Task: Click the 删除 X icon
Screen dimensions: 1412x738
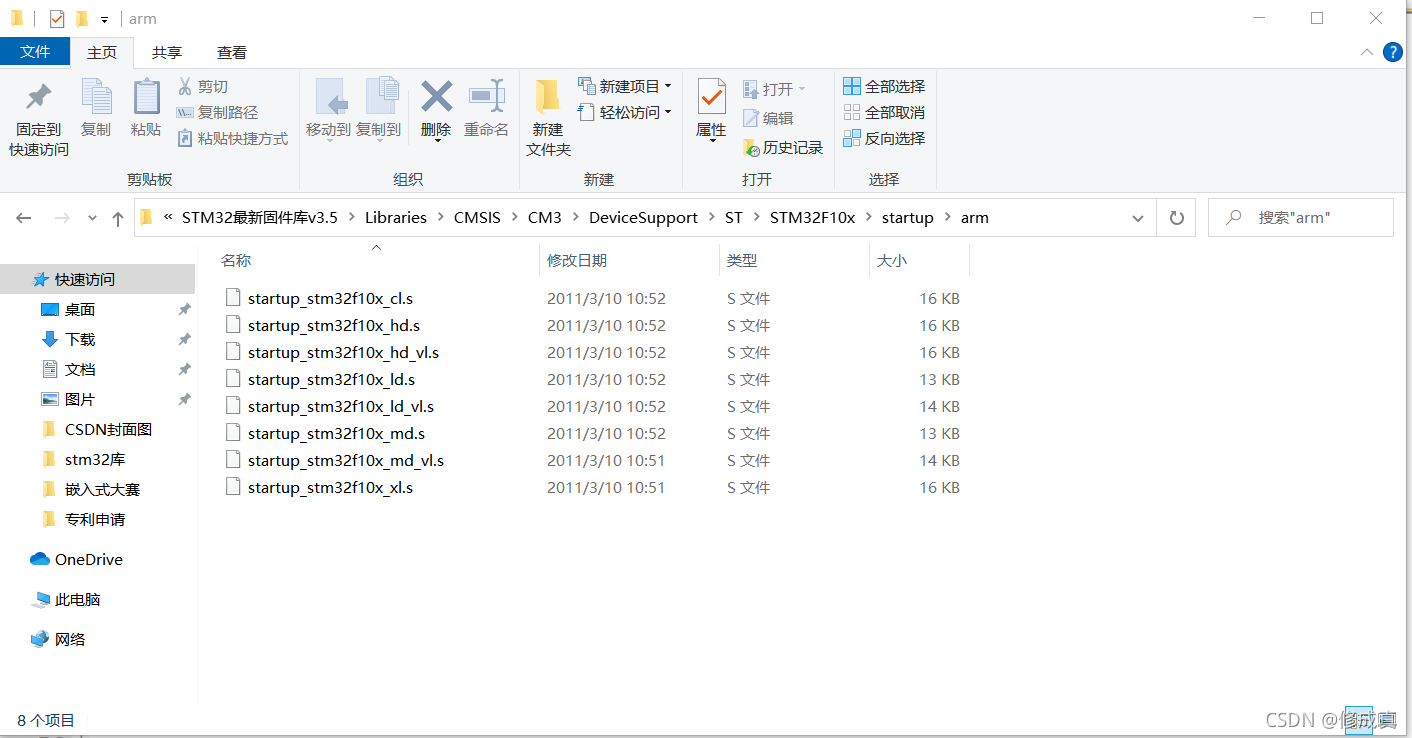Action: (436, 97)
